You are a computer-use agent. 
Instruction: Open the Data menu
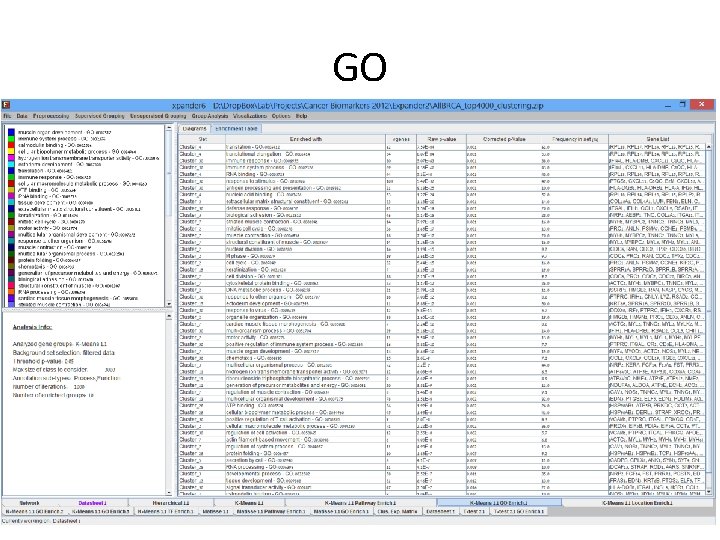click(x=22, y=116)
